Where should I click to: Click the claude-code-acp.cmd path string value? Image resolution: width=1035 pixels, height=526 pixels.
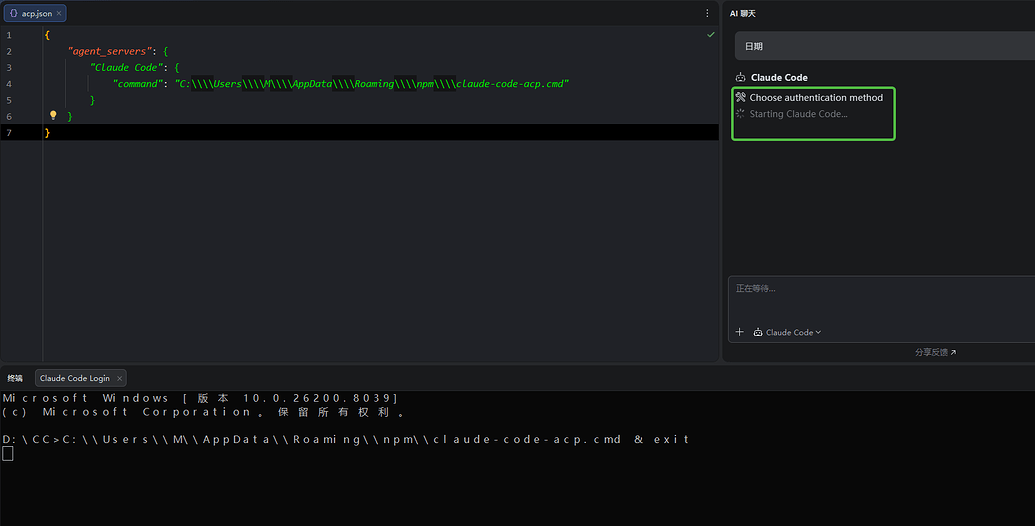372,84
